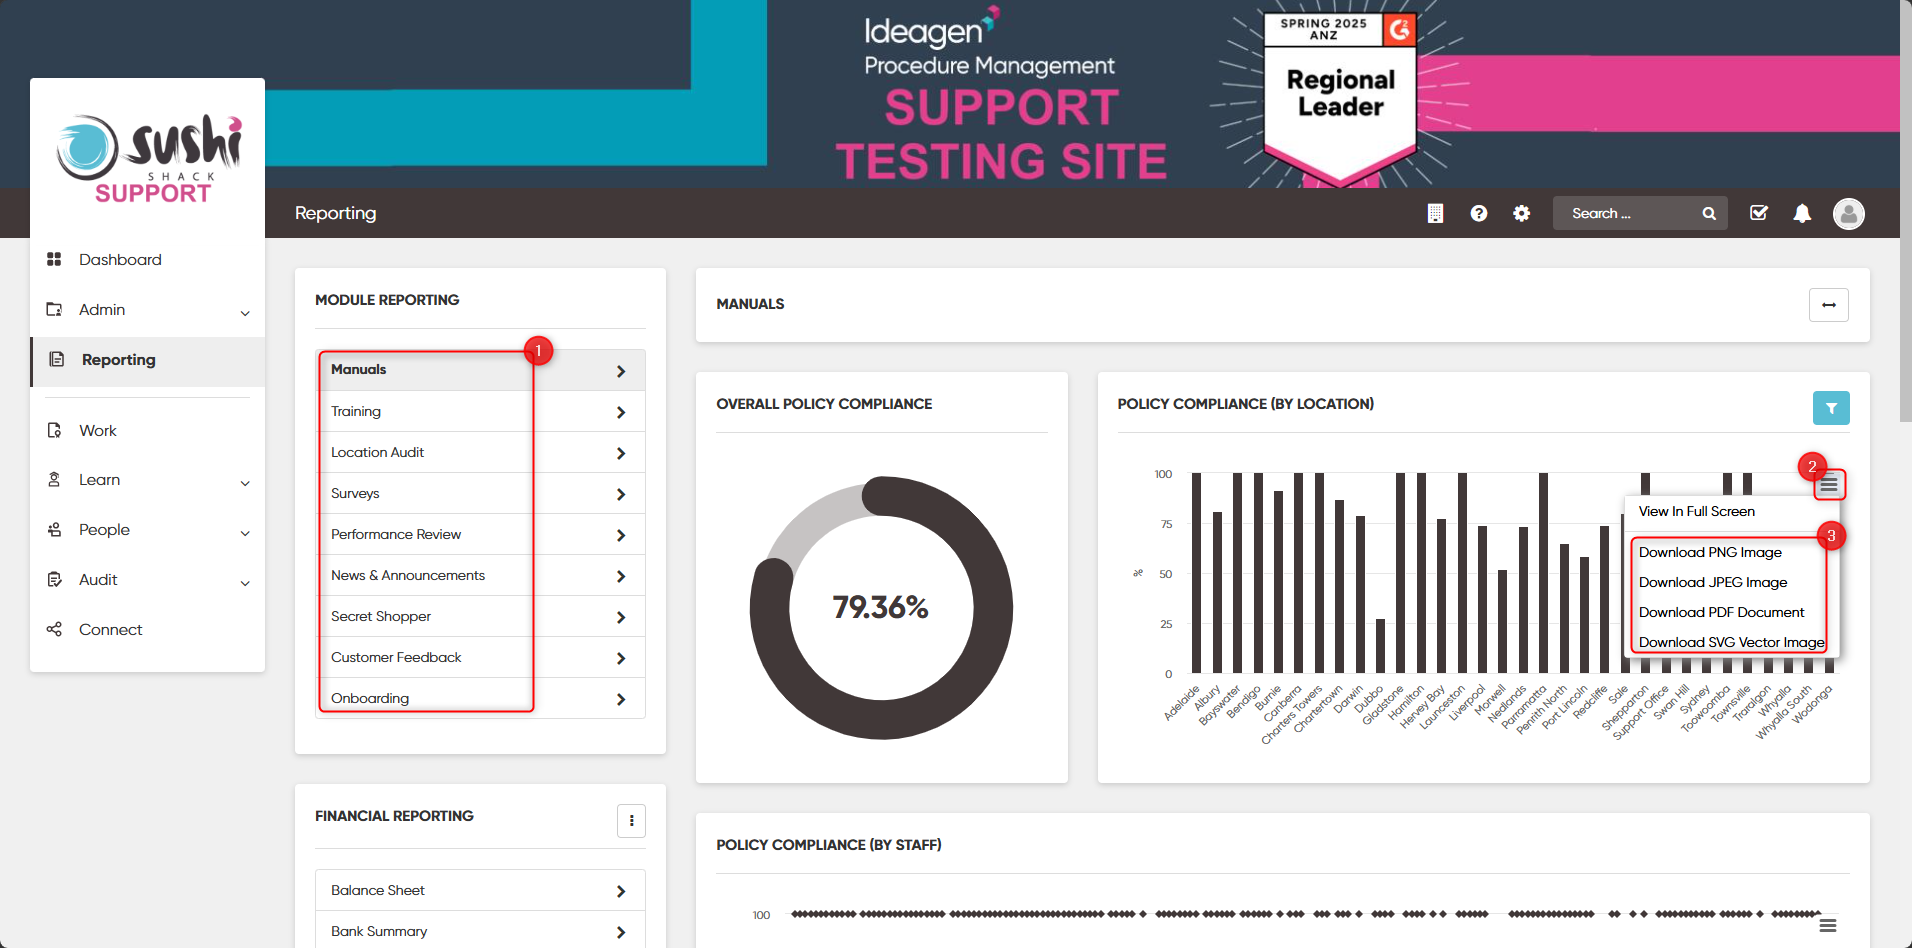Screen dimensions: 1912x948
Task: Select Download PNG Image option
Action: (x=1709, y=552)
